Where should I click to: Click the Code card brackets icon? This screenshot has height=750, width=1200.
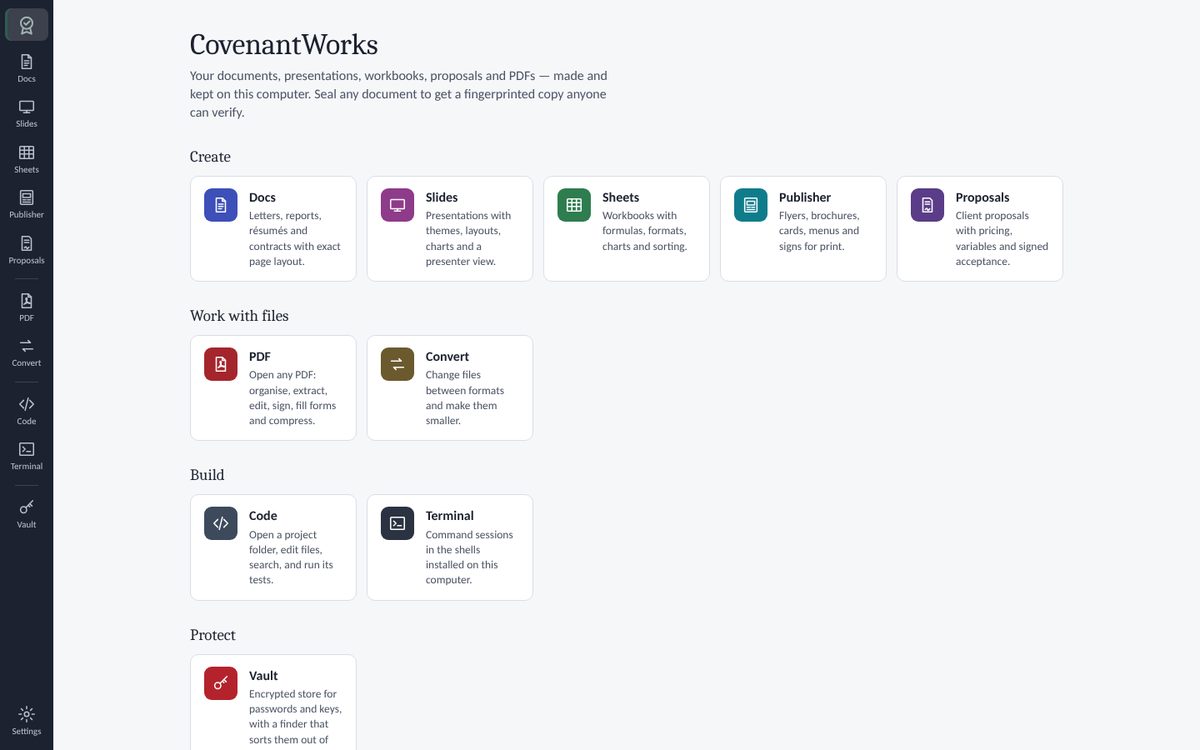point(221,523)
